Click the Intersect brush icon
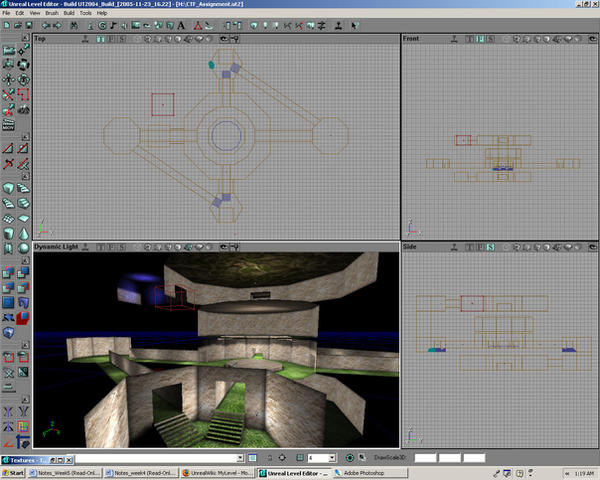Image resolution: width=600 pixels, height=480 pixels. 8,287
